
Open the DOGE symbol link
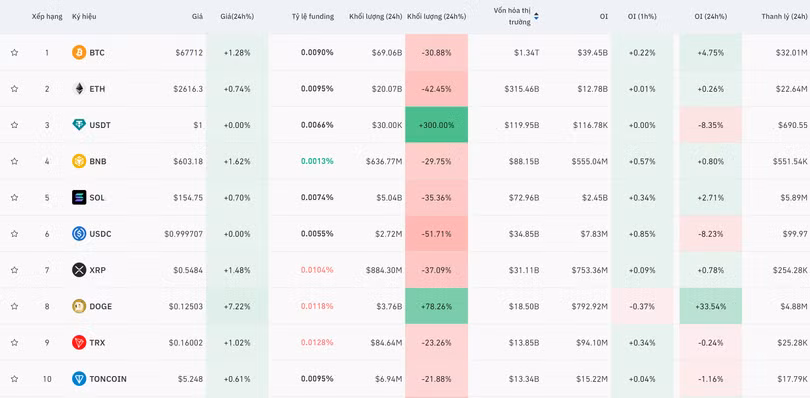tap(101, 306)
